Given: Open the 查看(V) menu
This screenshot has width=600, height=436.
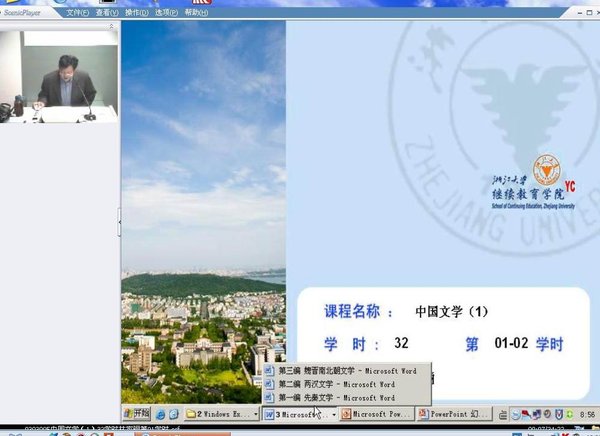Looking at the screenshot, I should [112, 13].
